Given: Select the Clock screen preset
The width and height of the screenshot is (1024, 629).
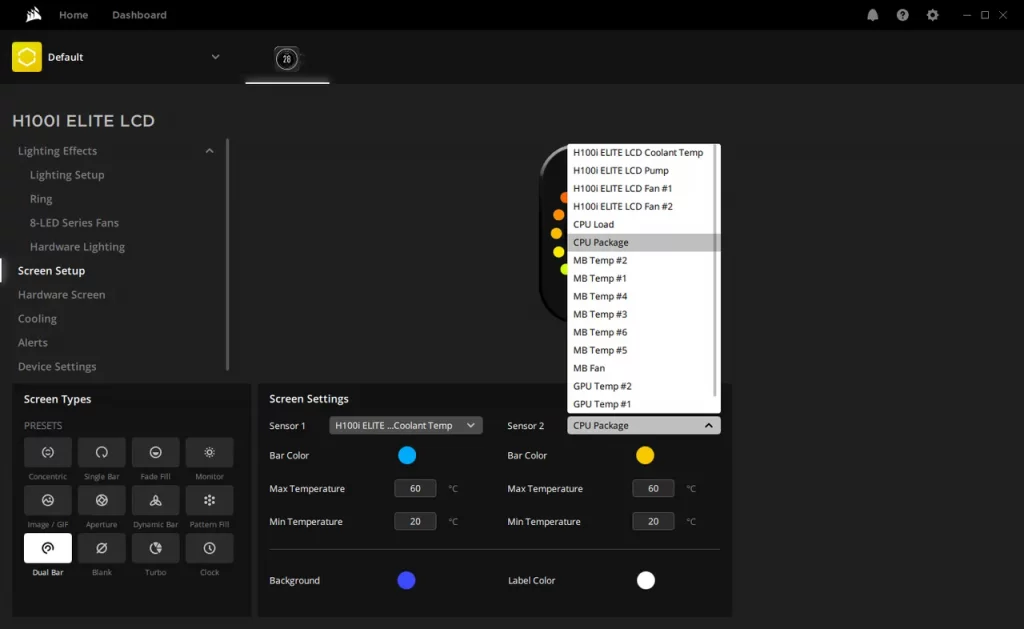Looking at the screenshot, I should coord(210,548).
